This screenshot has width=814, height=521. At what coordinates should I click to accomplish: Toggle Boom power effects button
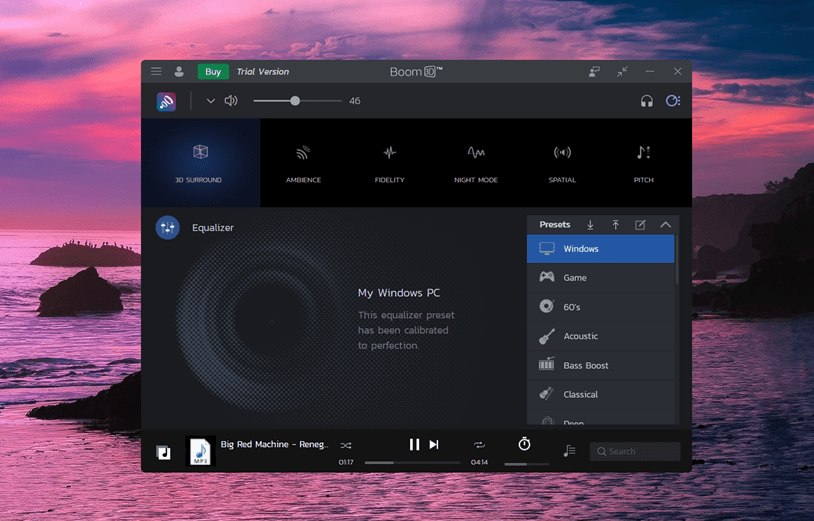tap(673, 101)
